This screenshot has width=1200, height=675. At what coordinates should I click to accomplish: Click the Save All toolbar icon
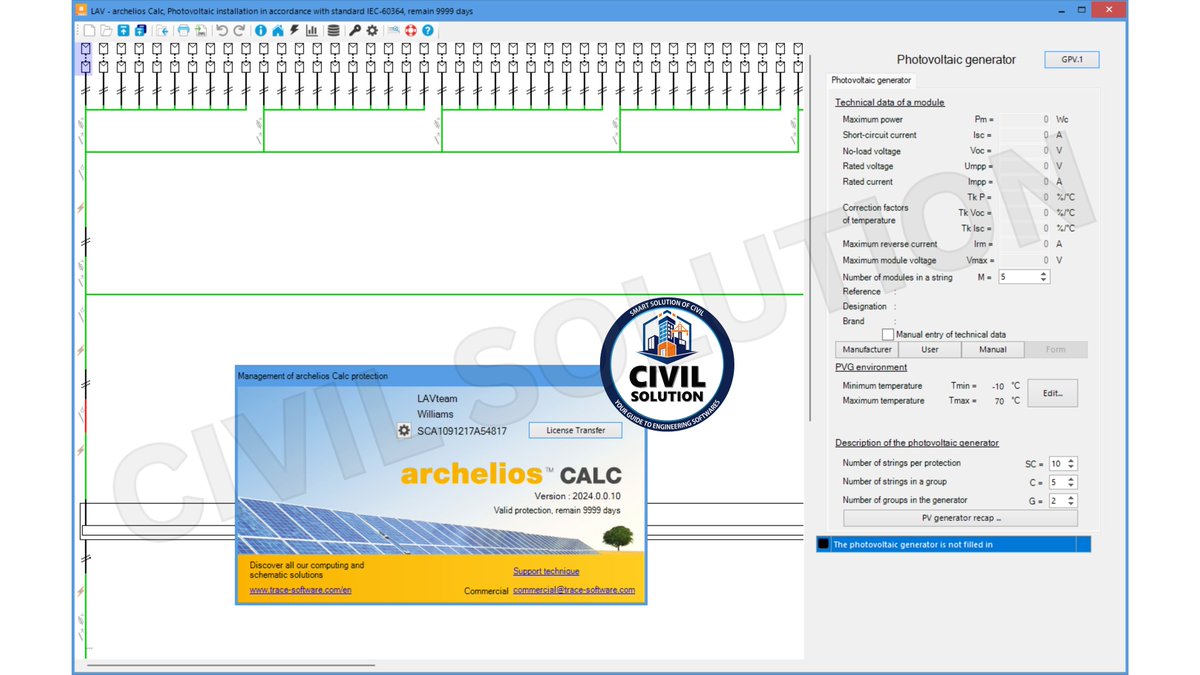pyautogui.click(x=140, y=31)
